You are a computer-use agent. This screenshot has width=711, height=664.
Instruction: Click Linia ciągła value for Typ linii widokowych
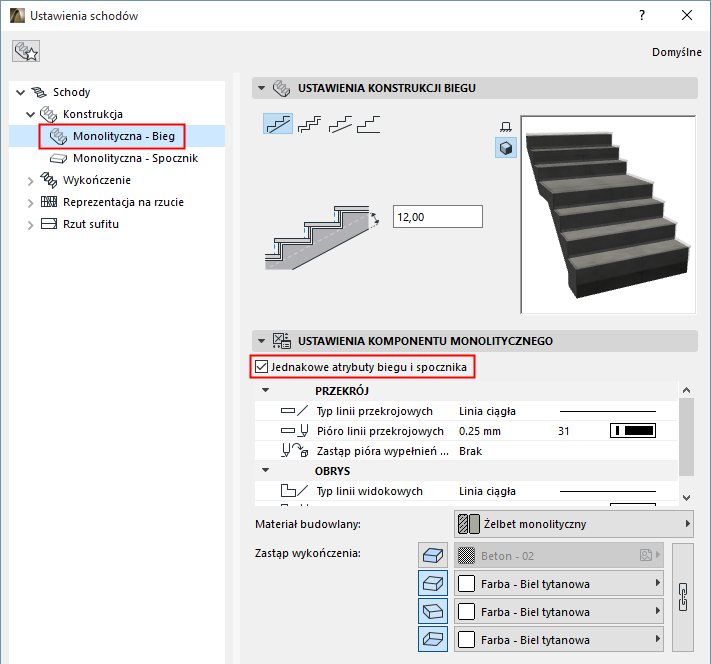(487, 491)
